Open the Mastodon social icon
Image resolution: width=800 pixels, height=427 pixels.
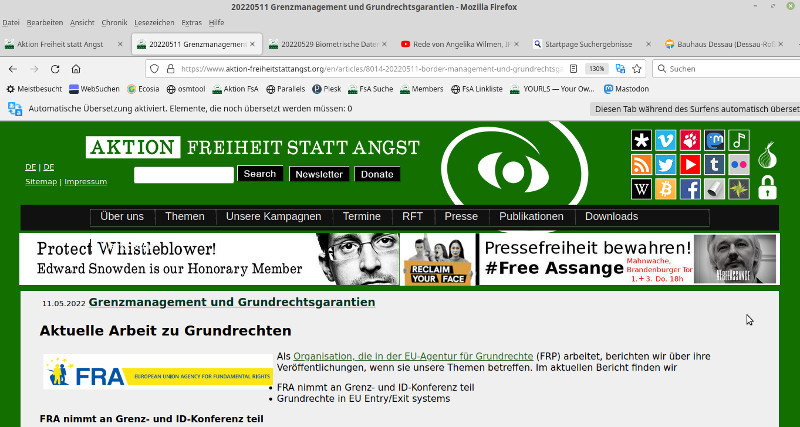[714, 140]
